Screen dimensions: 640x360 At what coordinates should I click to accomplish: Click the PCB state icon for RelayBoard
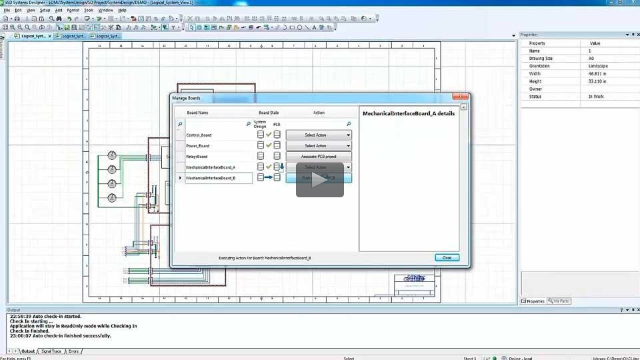(x=277, y=156)
